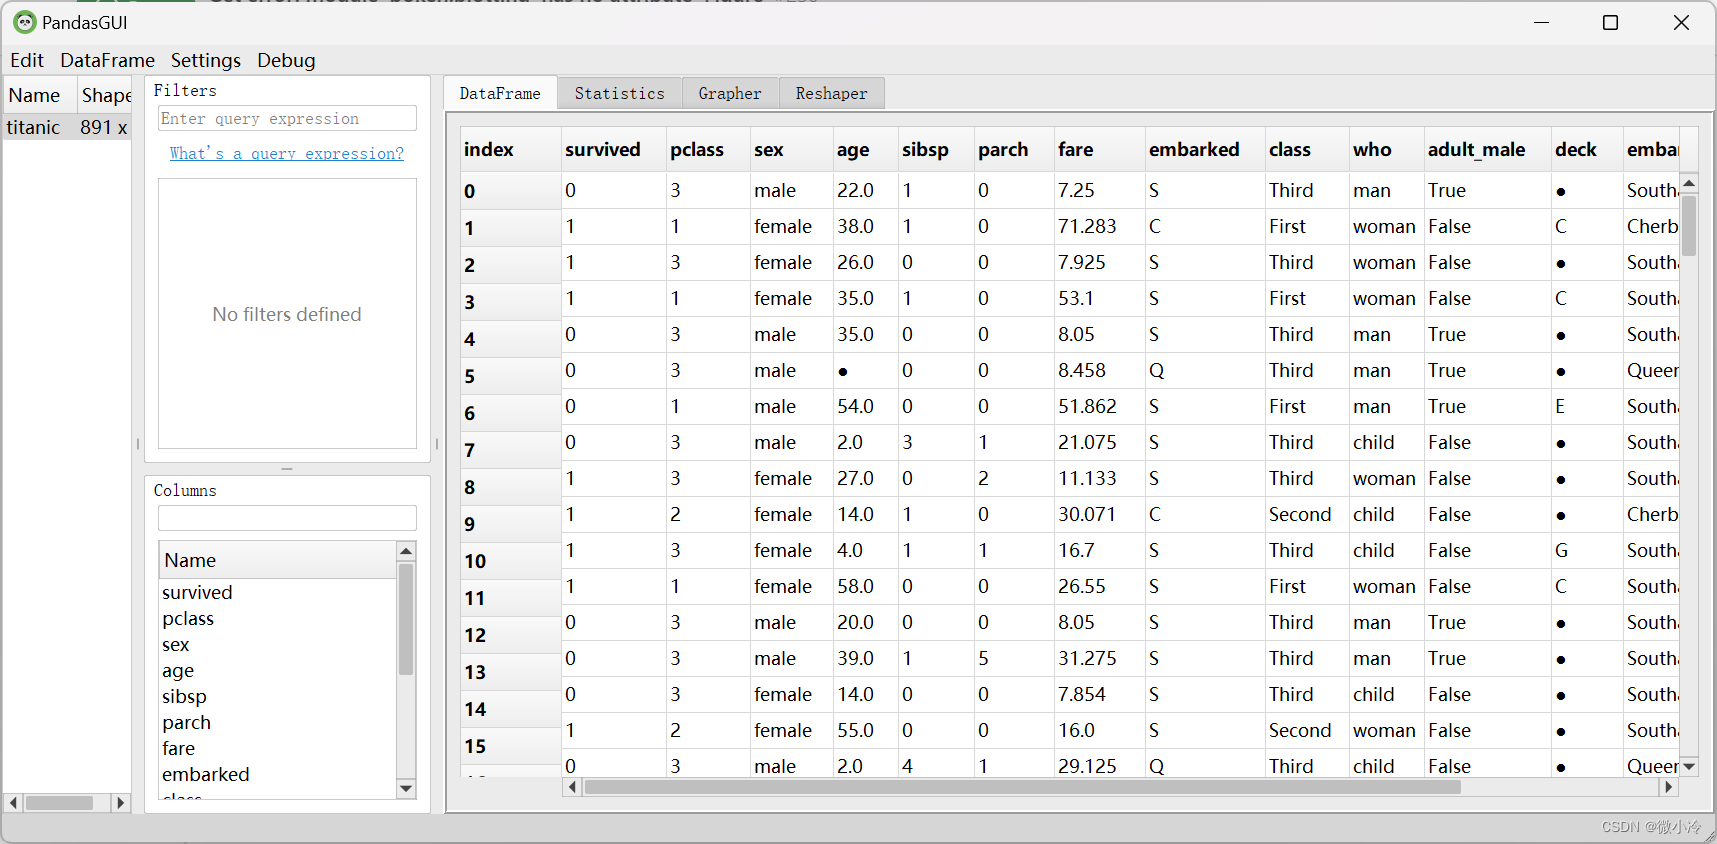
Task: Open the DataFrame menu
Action: click(107, 60)
